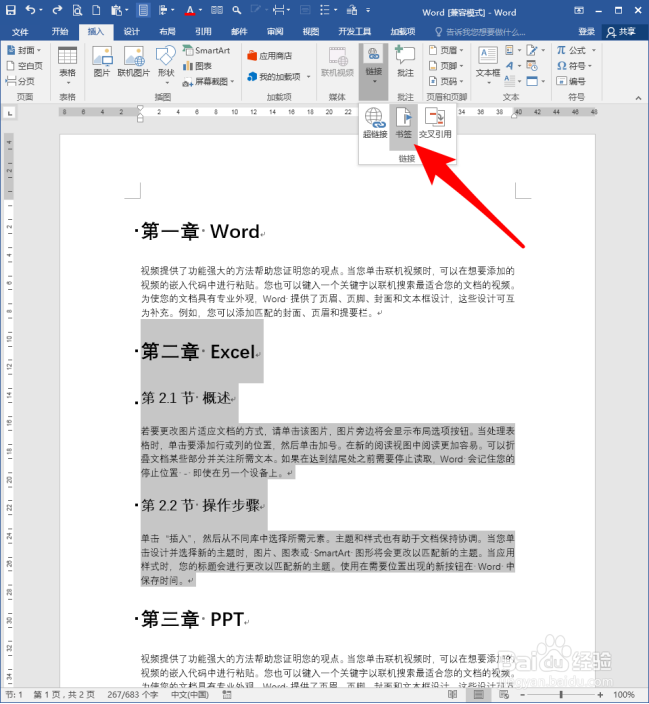The height and width of the screenshot is (704, 649).
Task: Open 封面 cover page dropdown
Action: click(24, 50)
